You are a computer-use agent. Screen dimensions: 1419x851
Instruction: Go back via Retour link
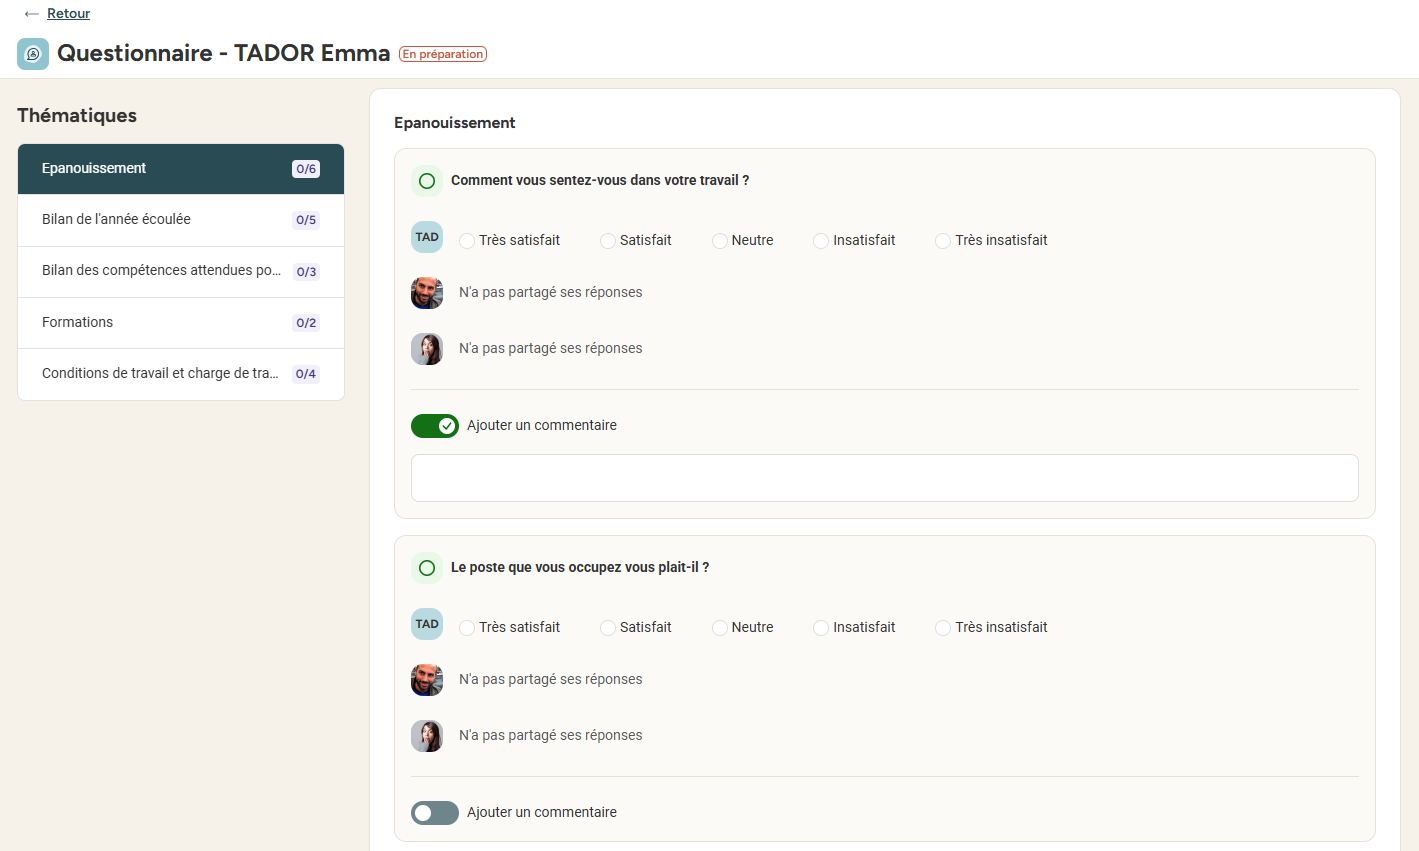pyautogui.click(x=68, y=14)
